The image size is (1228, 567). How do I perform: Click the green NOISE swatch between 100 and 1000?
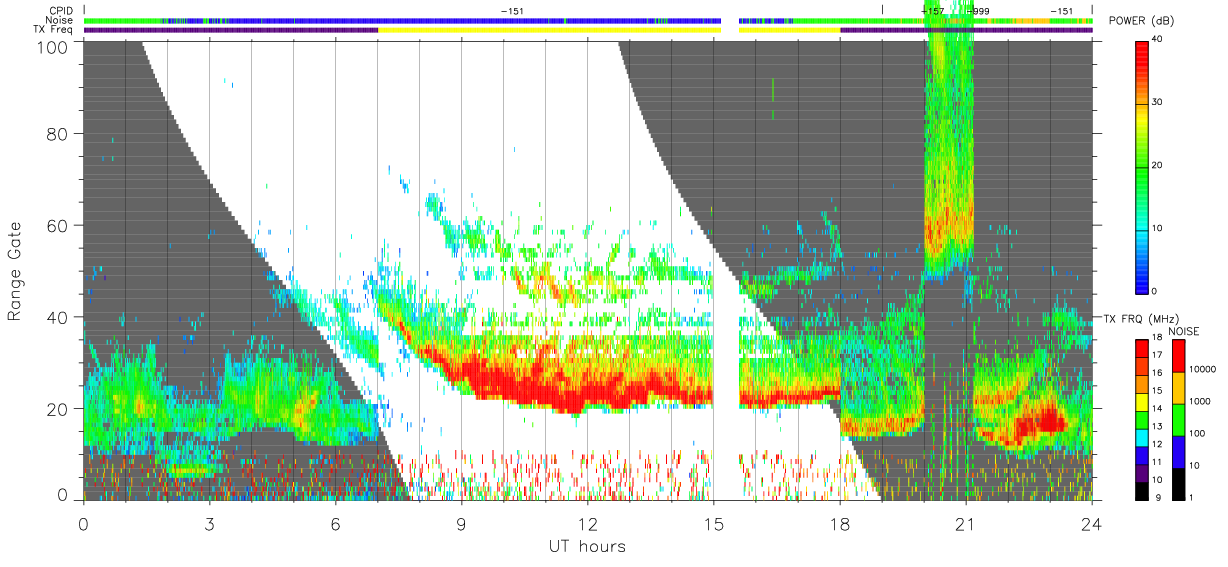(x=1180, y=418)
